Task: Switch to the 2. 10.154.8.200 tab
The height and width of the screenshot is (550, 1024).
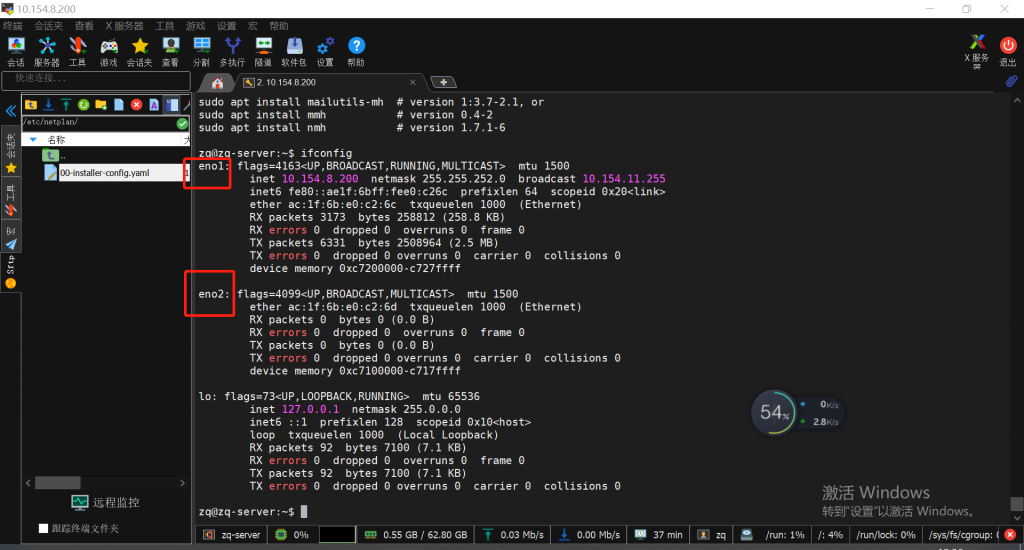Action: pos(284,82)
